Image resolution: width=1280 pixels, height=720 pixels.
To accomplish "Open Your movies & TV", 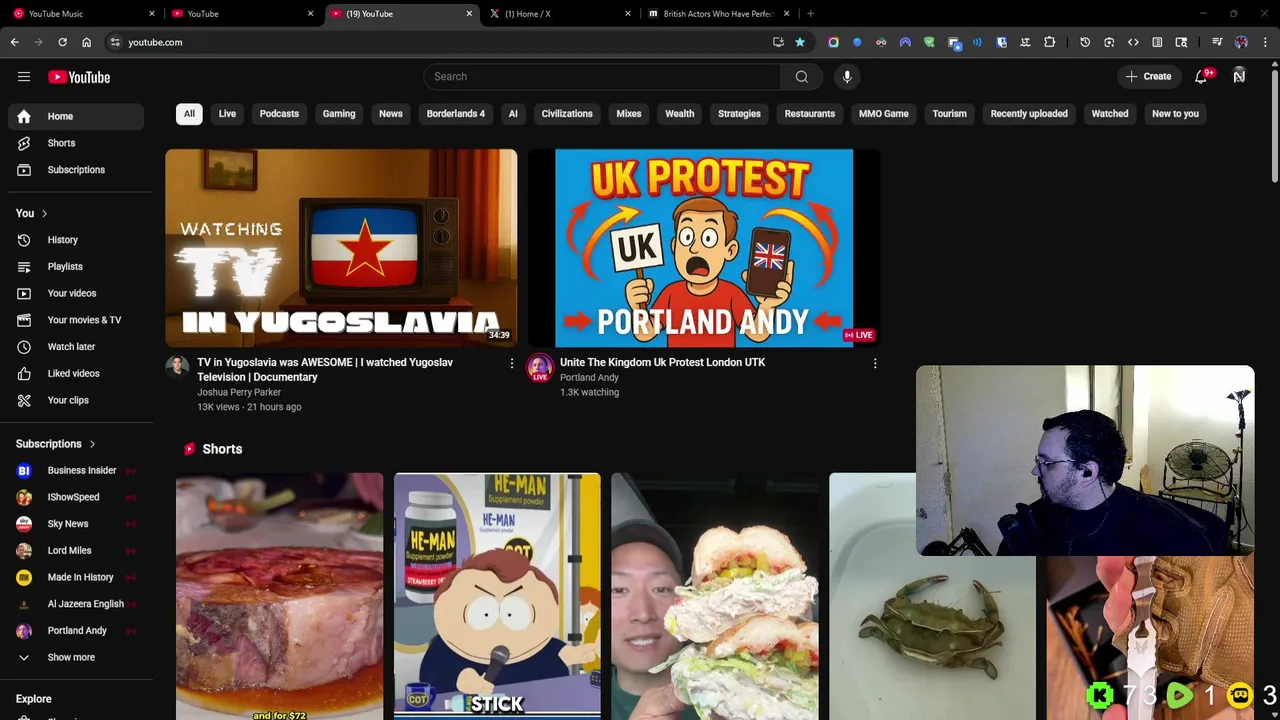I will coord(76,320).
